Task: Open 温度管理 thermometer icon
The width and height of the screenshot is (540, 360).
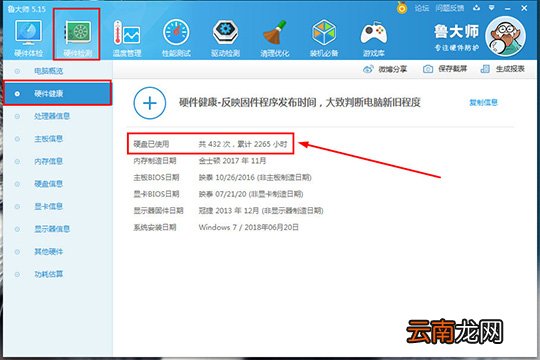Action: click(127, 33)
